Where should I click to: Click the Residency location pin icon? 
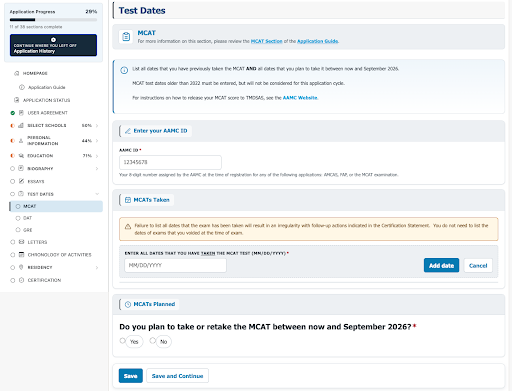coord(21,267)
